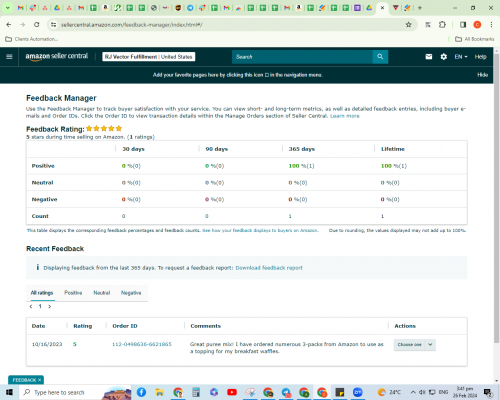
Task: Click the search magnifier button
Action: point(380,57)
